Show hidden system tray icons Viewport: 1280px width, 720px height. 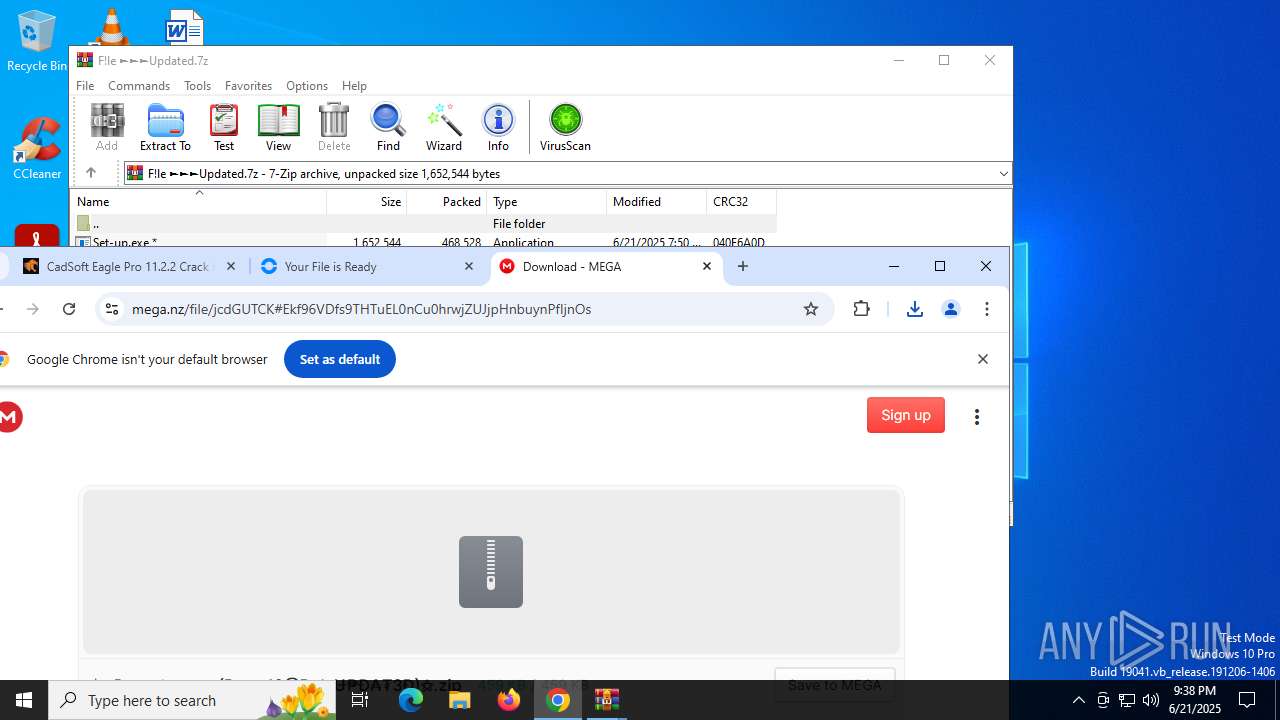pos(1078,700)
